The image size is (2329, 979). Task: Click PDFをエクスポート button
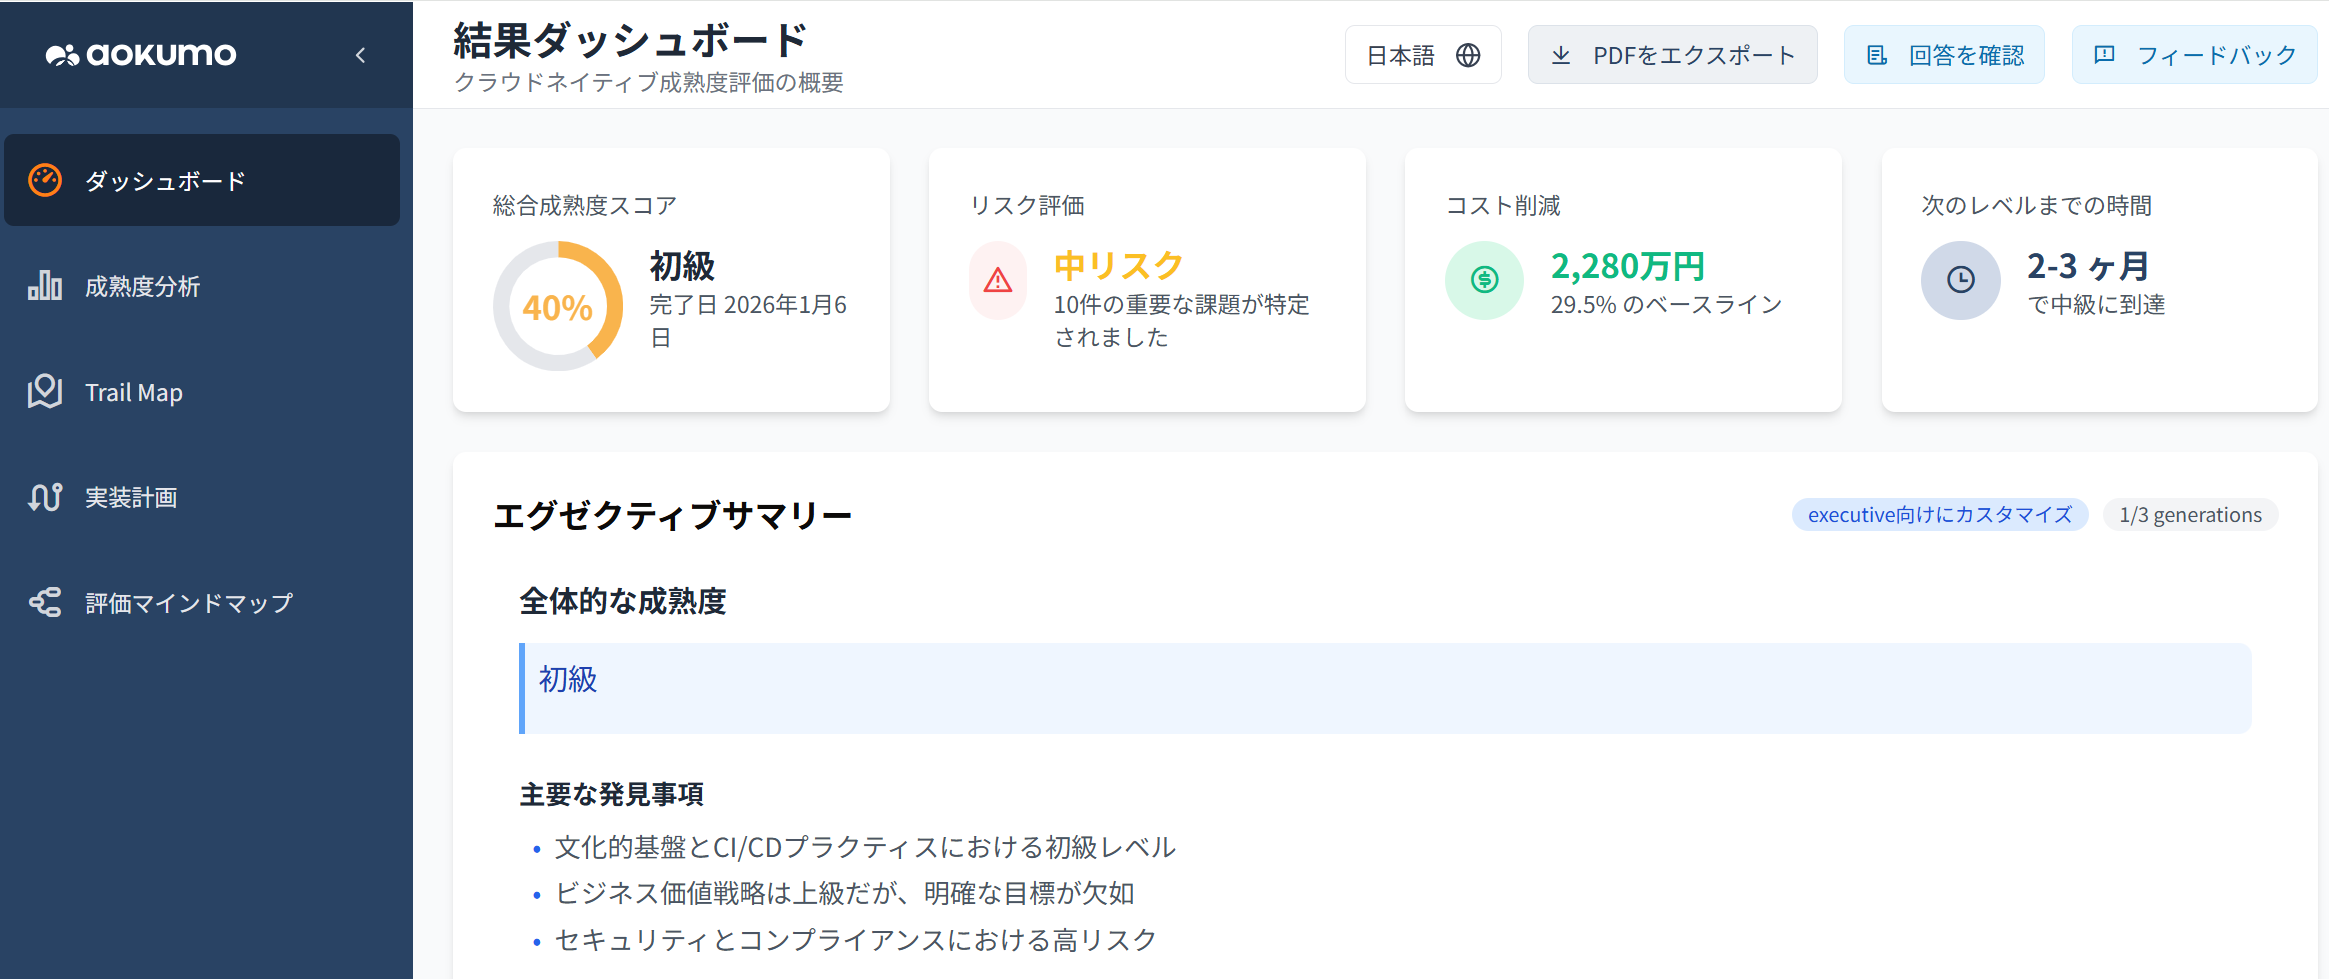pyautogui.click(x=1672, y=55)
